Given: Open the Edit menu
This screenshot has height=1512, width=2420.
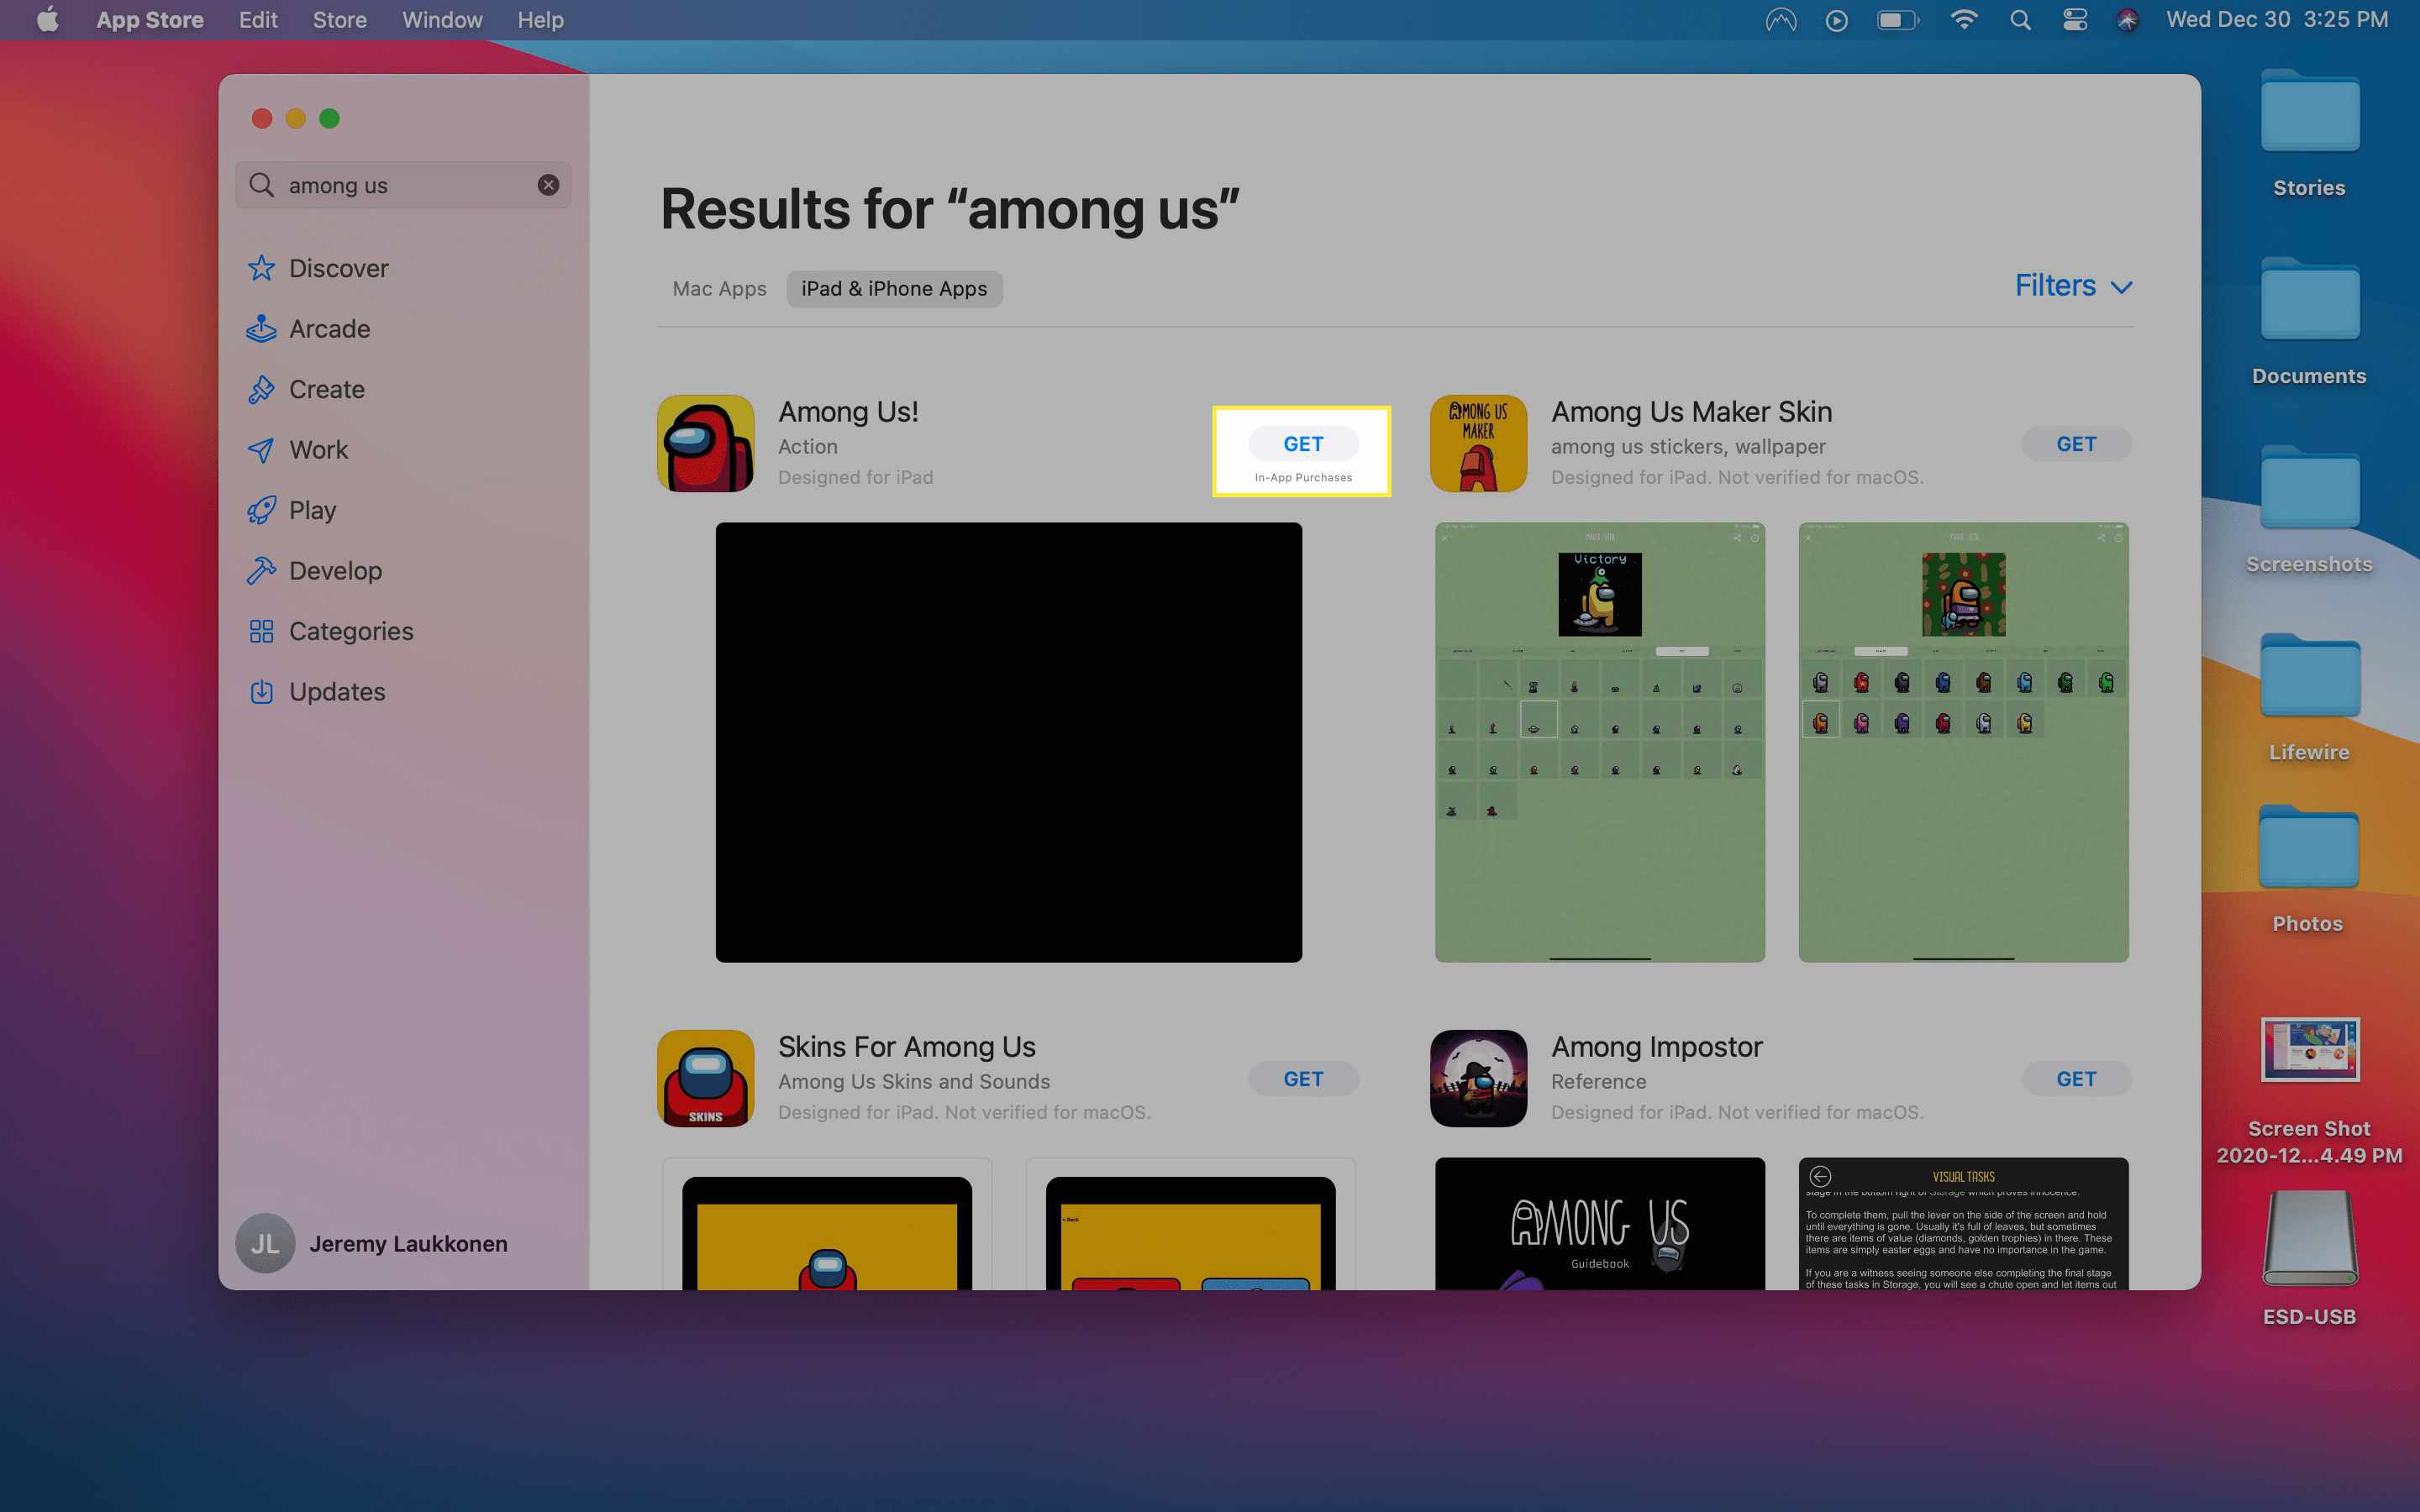Looking at the screenshot, I should click(x=258, y=20).
